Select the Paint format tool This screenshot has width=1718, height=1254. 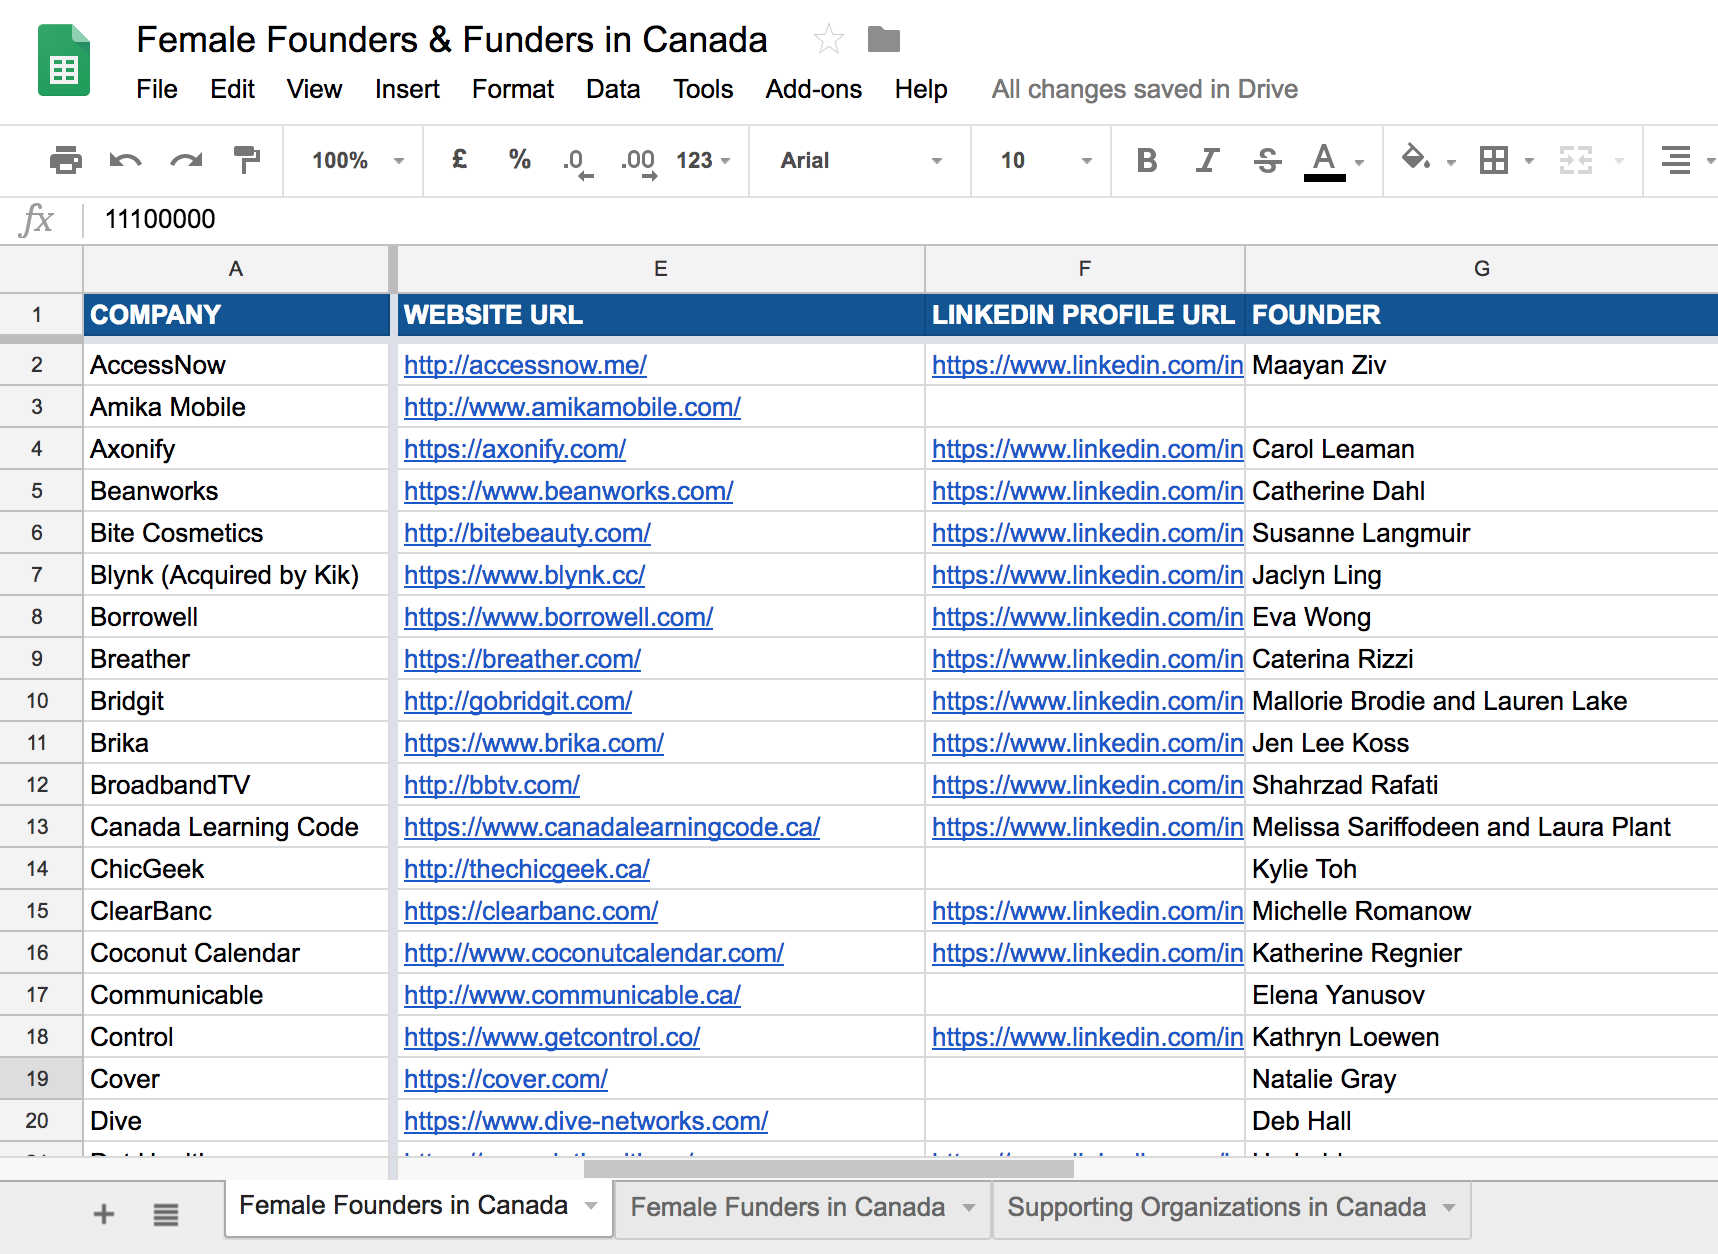tap(246, 160)
